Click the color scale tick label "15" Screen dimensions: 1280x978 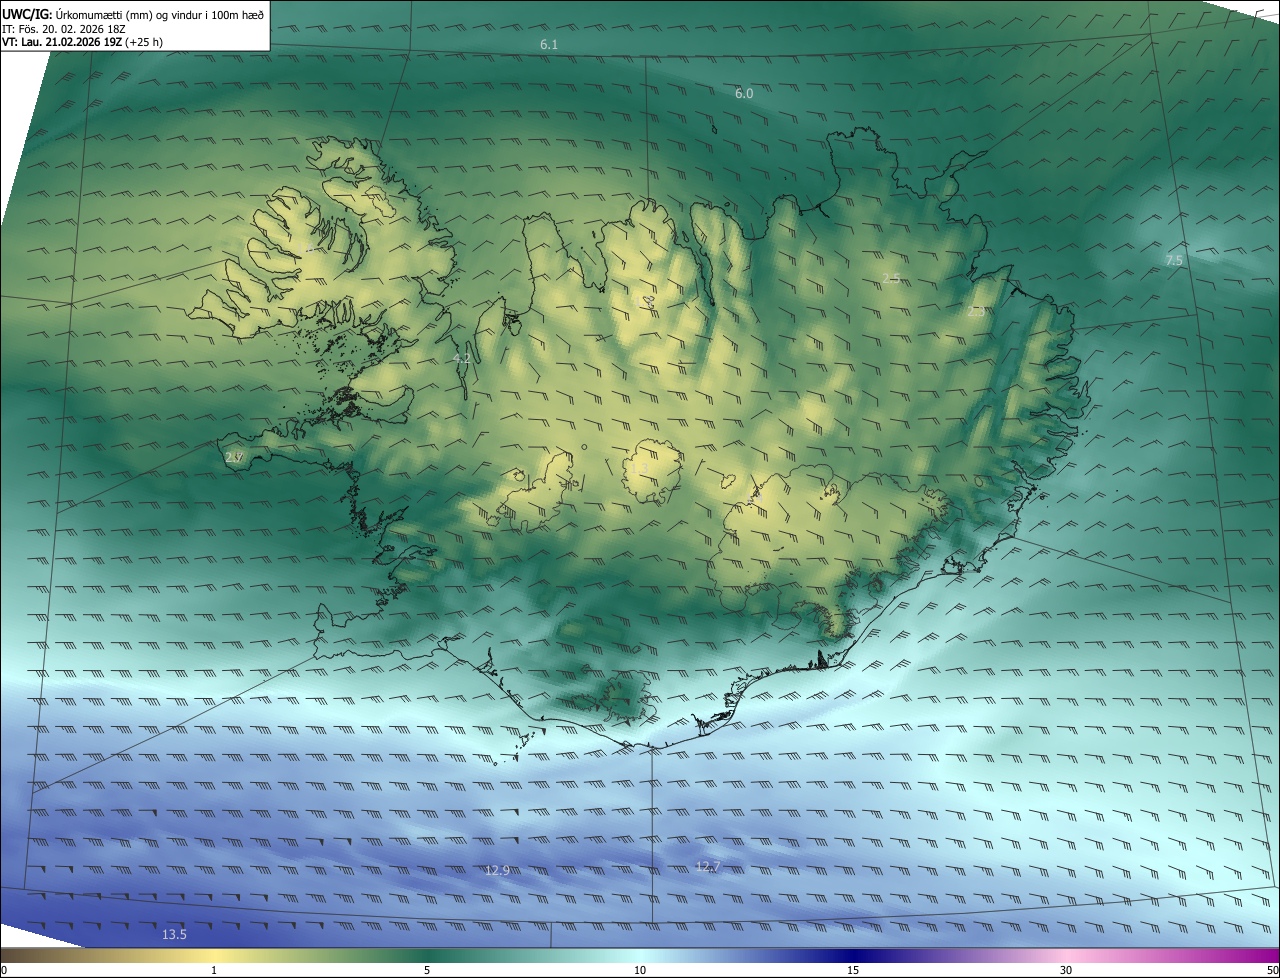[853, 971]
